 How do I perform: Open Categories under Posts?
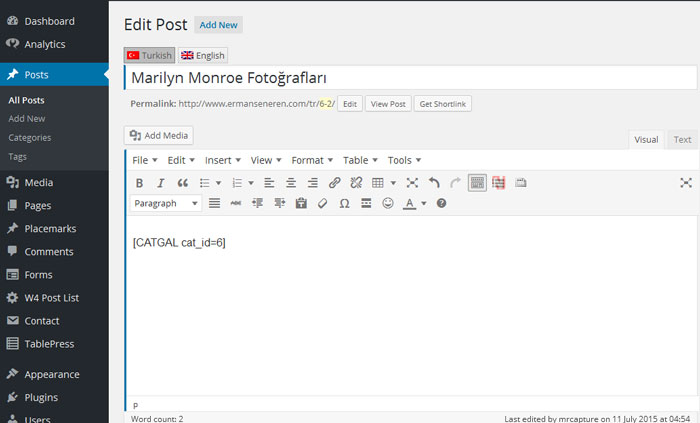coord(29,138)
